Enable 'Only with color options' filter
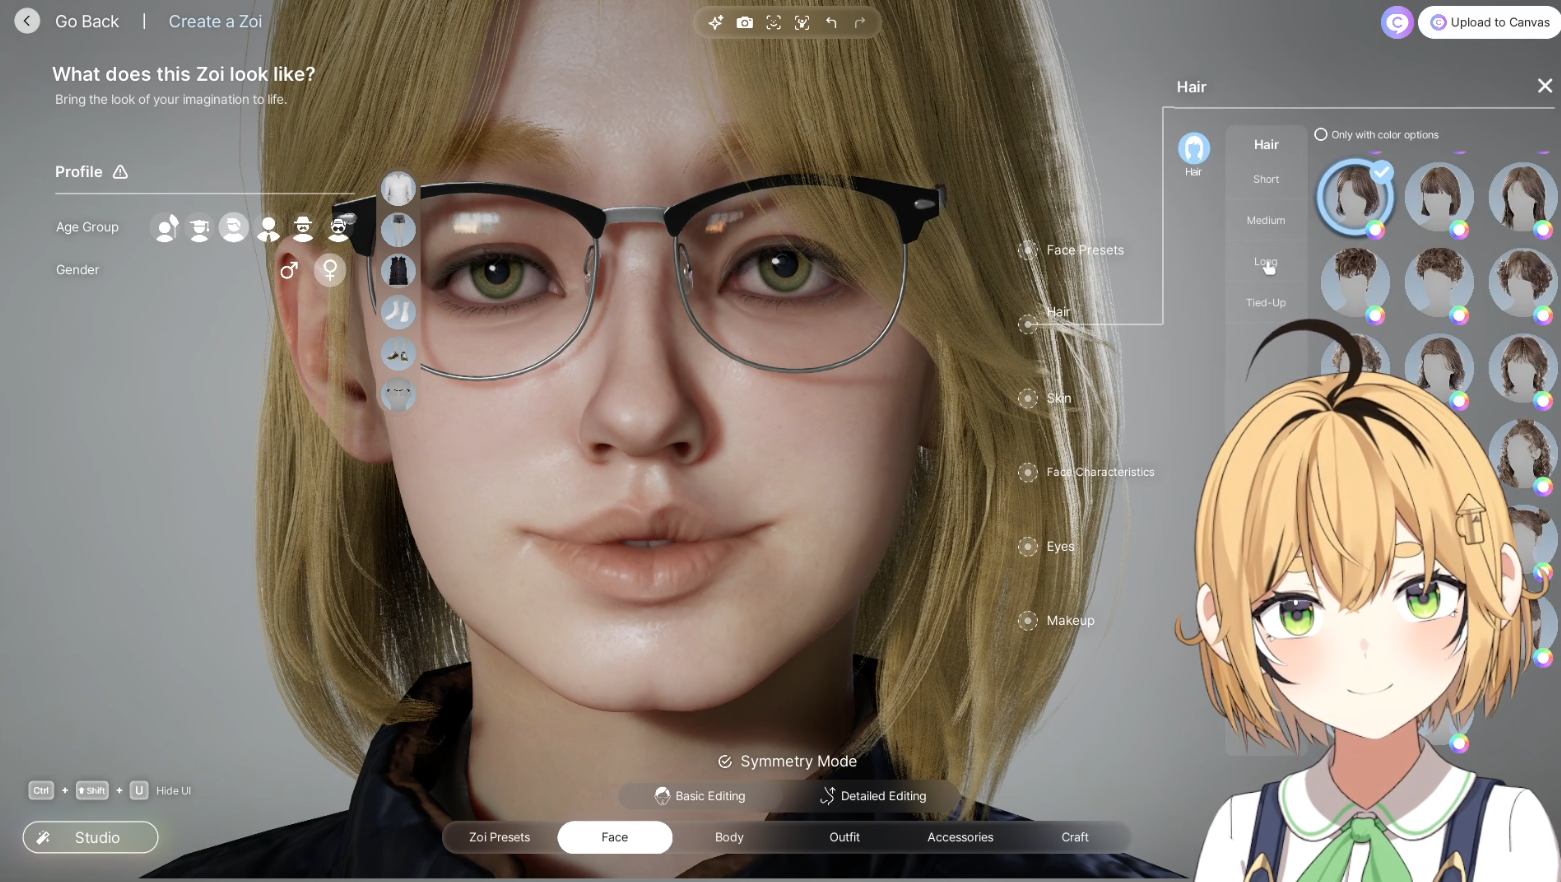1561x882 pixels. [x=1321, y=134]
